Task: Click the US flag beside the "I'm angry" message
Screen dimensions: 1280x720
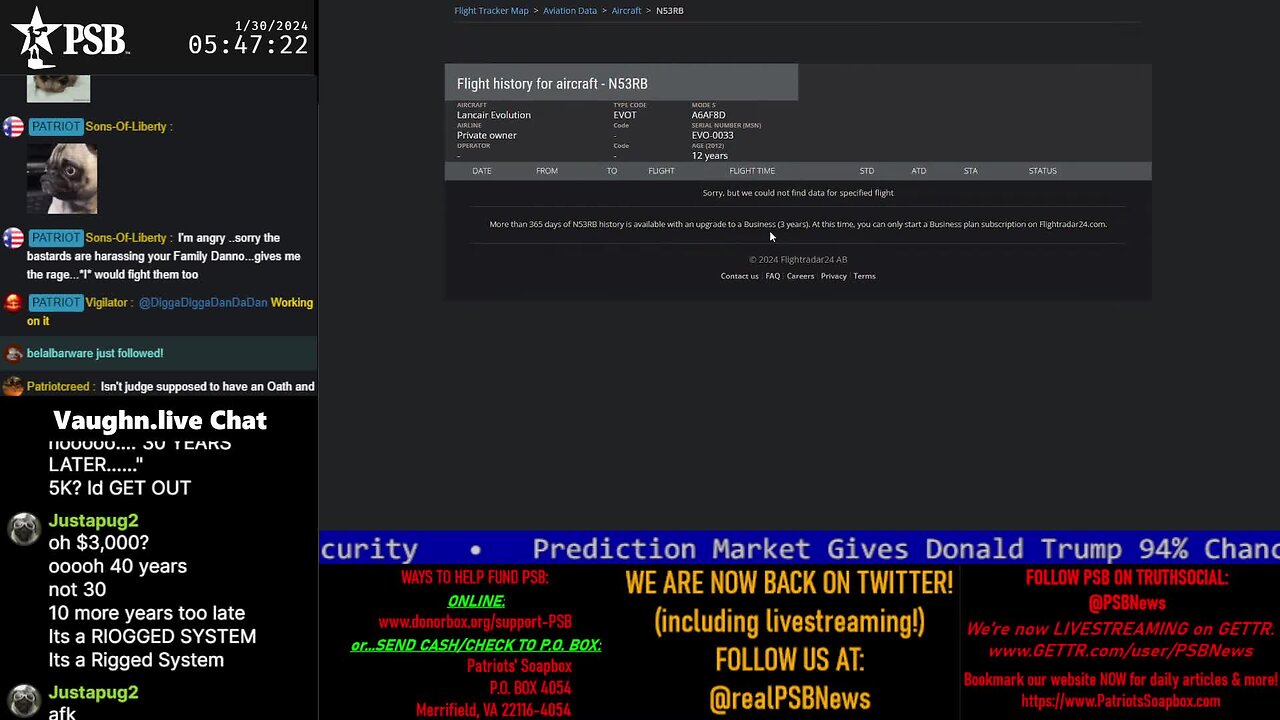Action: point(13,238)
